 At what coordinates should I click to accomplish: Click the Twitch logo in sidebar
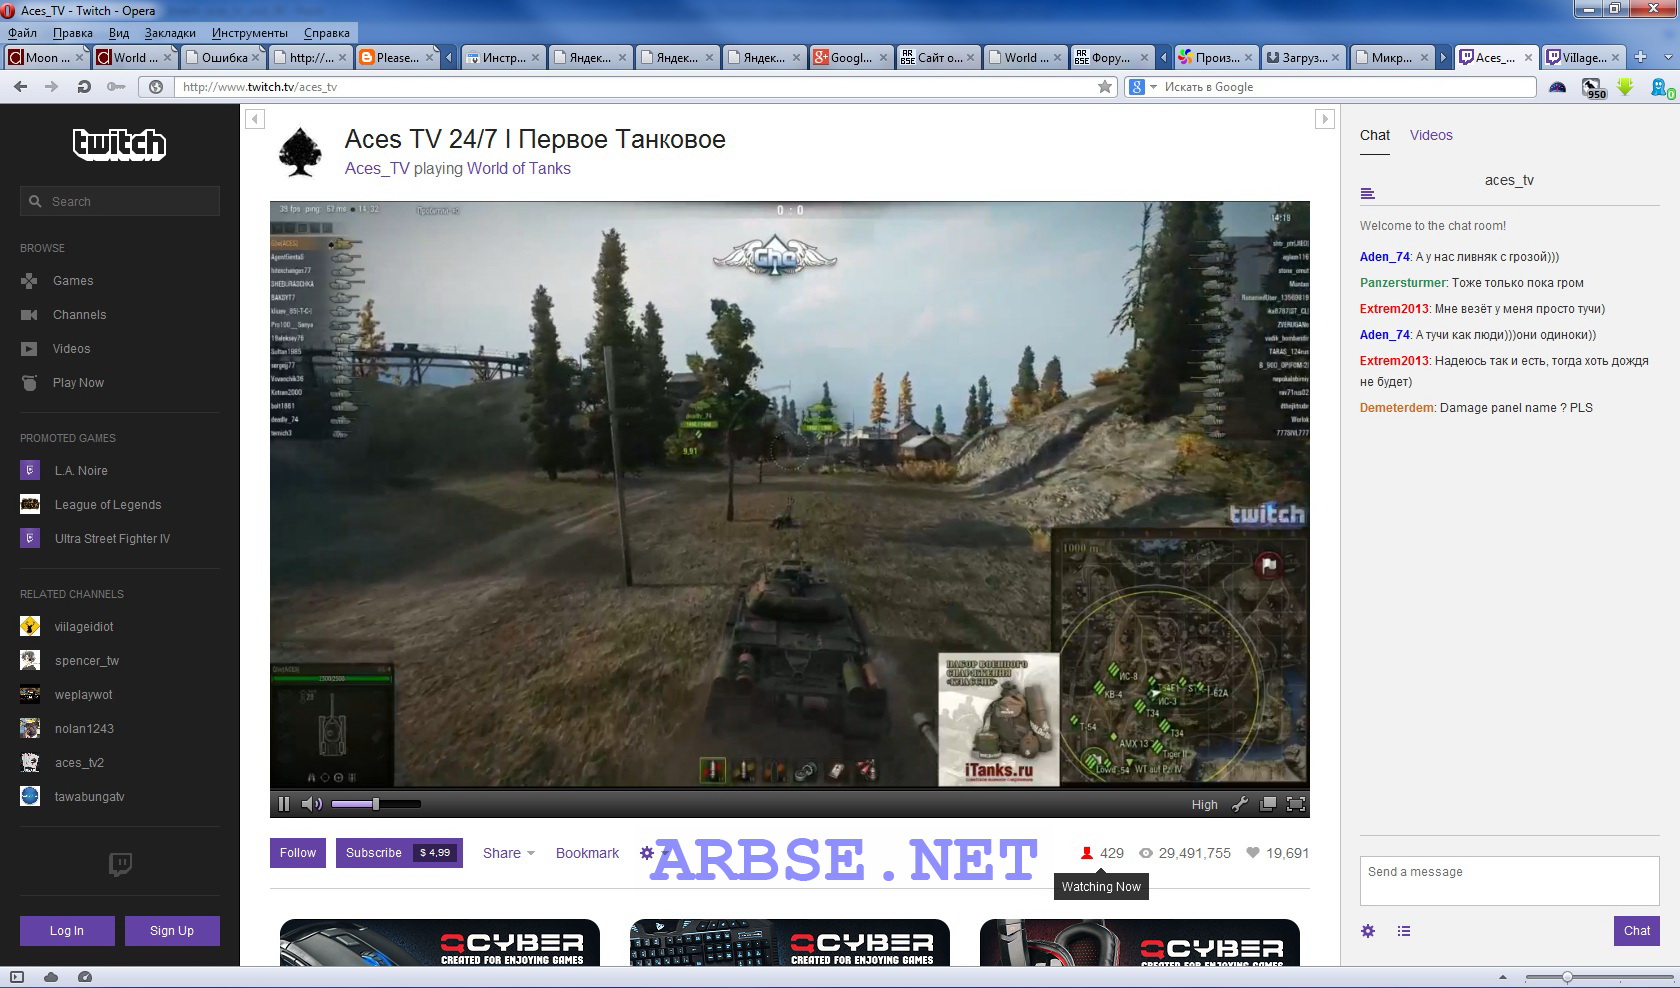(x=119, y=145)
